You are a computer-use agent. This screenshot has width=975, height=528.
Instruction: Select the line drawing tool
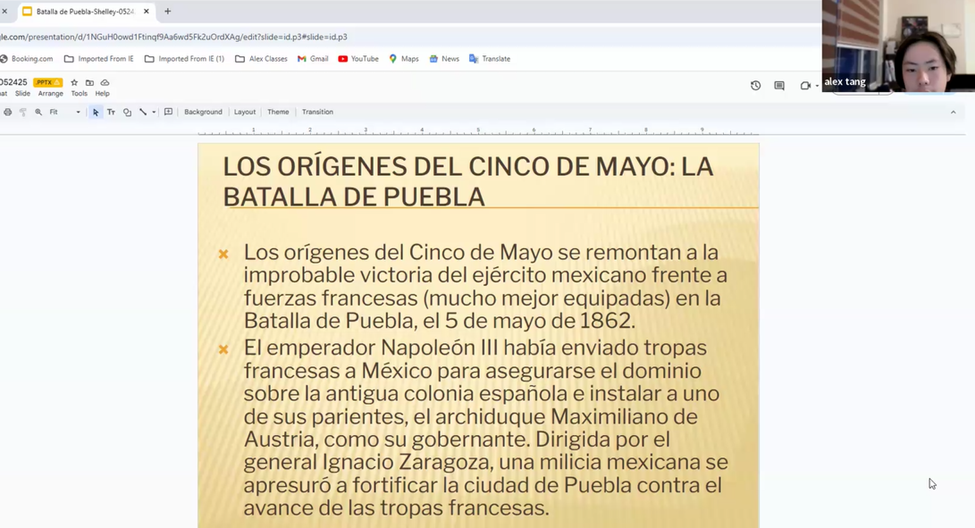tap(143, 112)
